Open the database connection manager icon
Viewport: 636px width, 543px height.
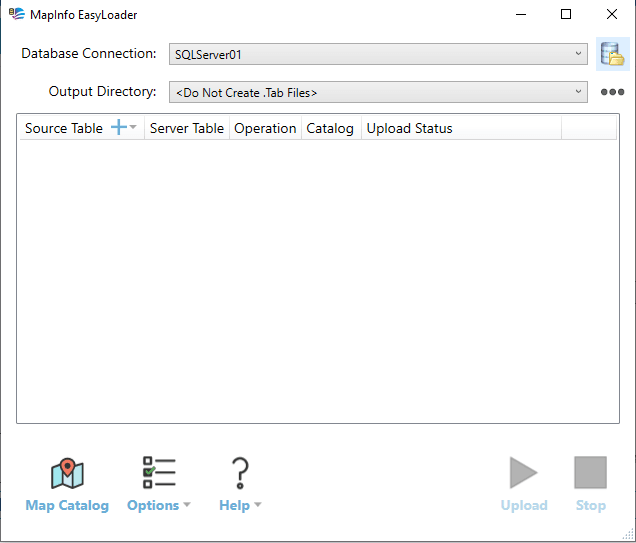[612, 54]
